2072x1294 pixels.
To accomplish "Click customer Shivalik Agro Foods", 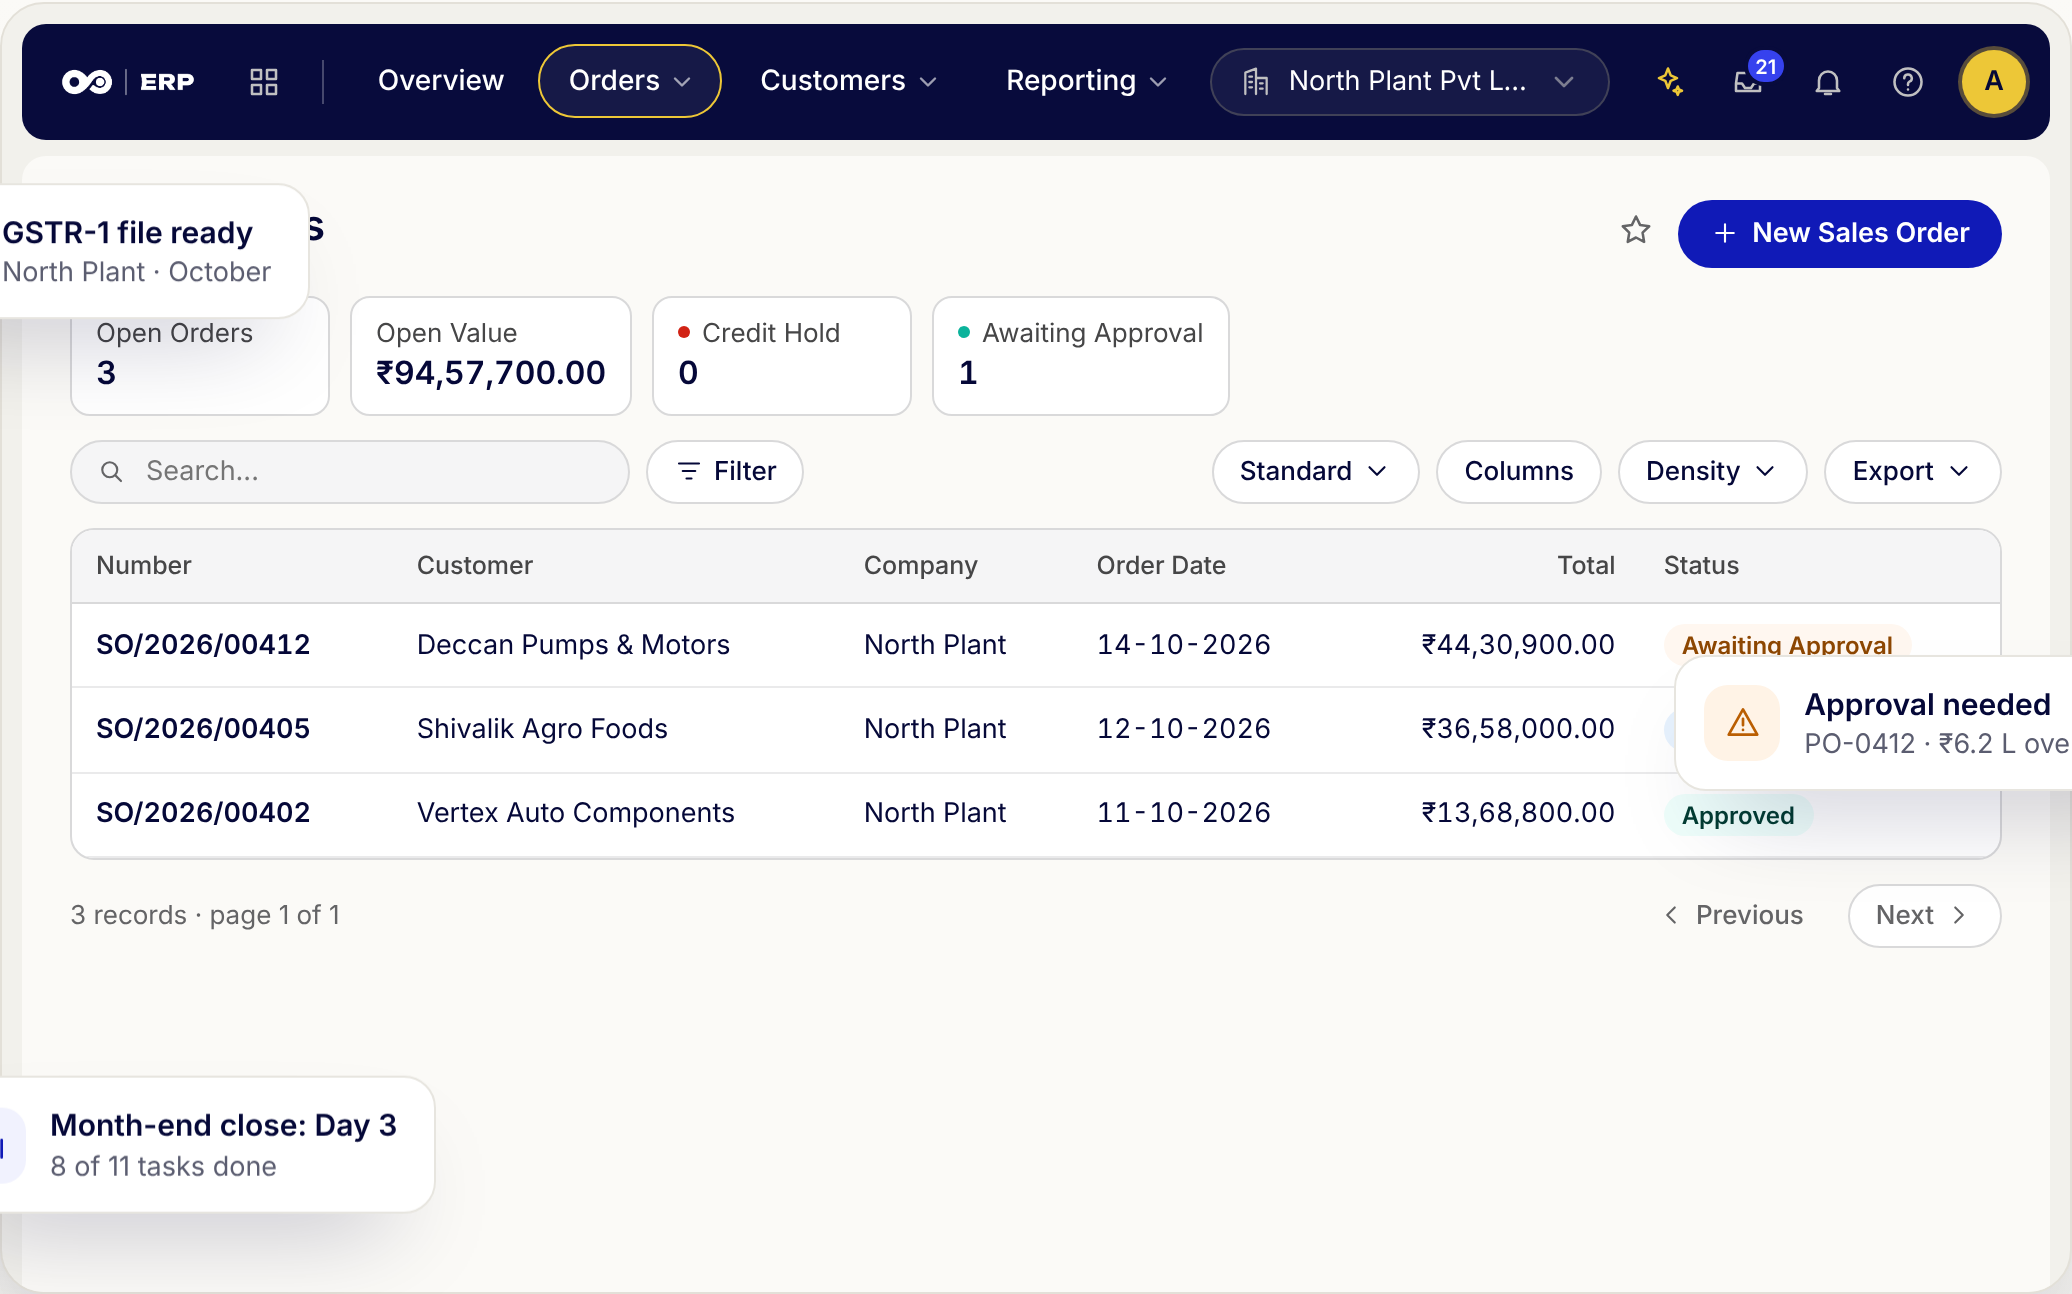I will tap(542, 729).
